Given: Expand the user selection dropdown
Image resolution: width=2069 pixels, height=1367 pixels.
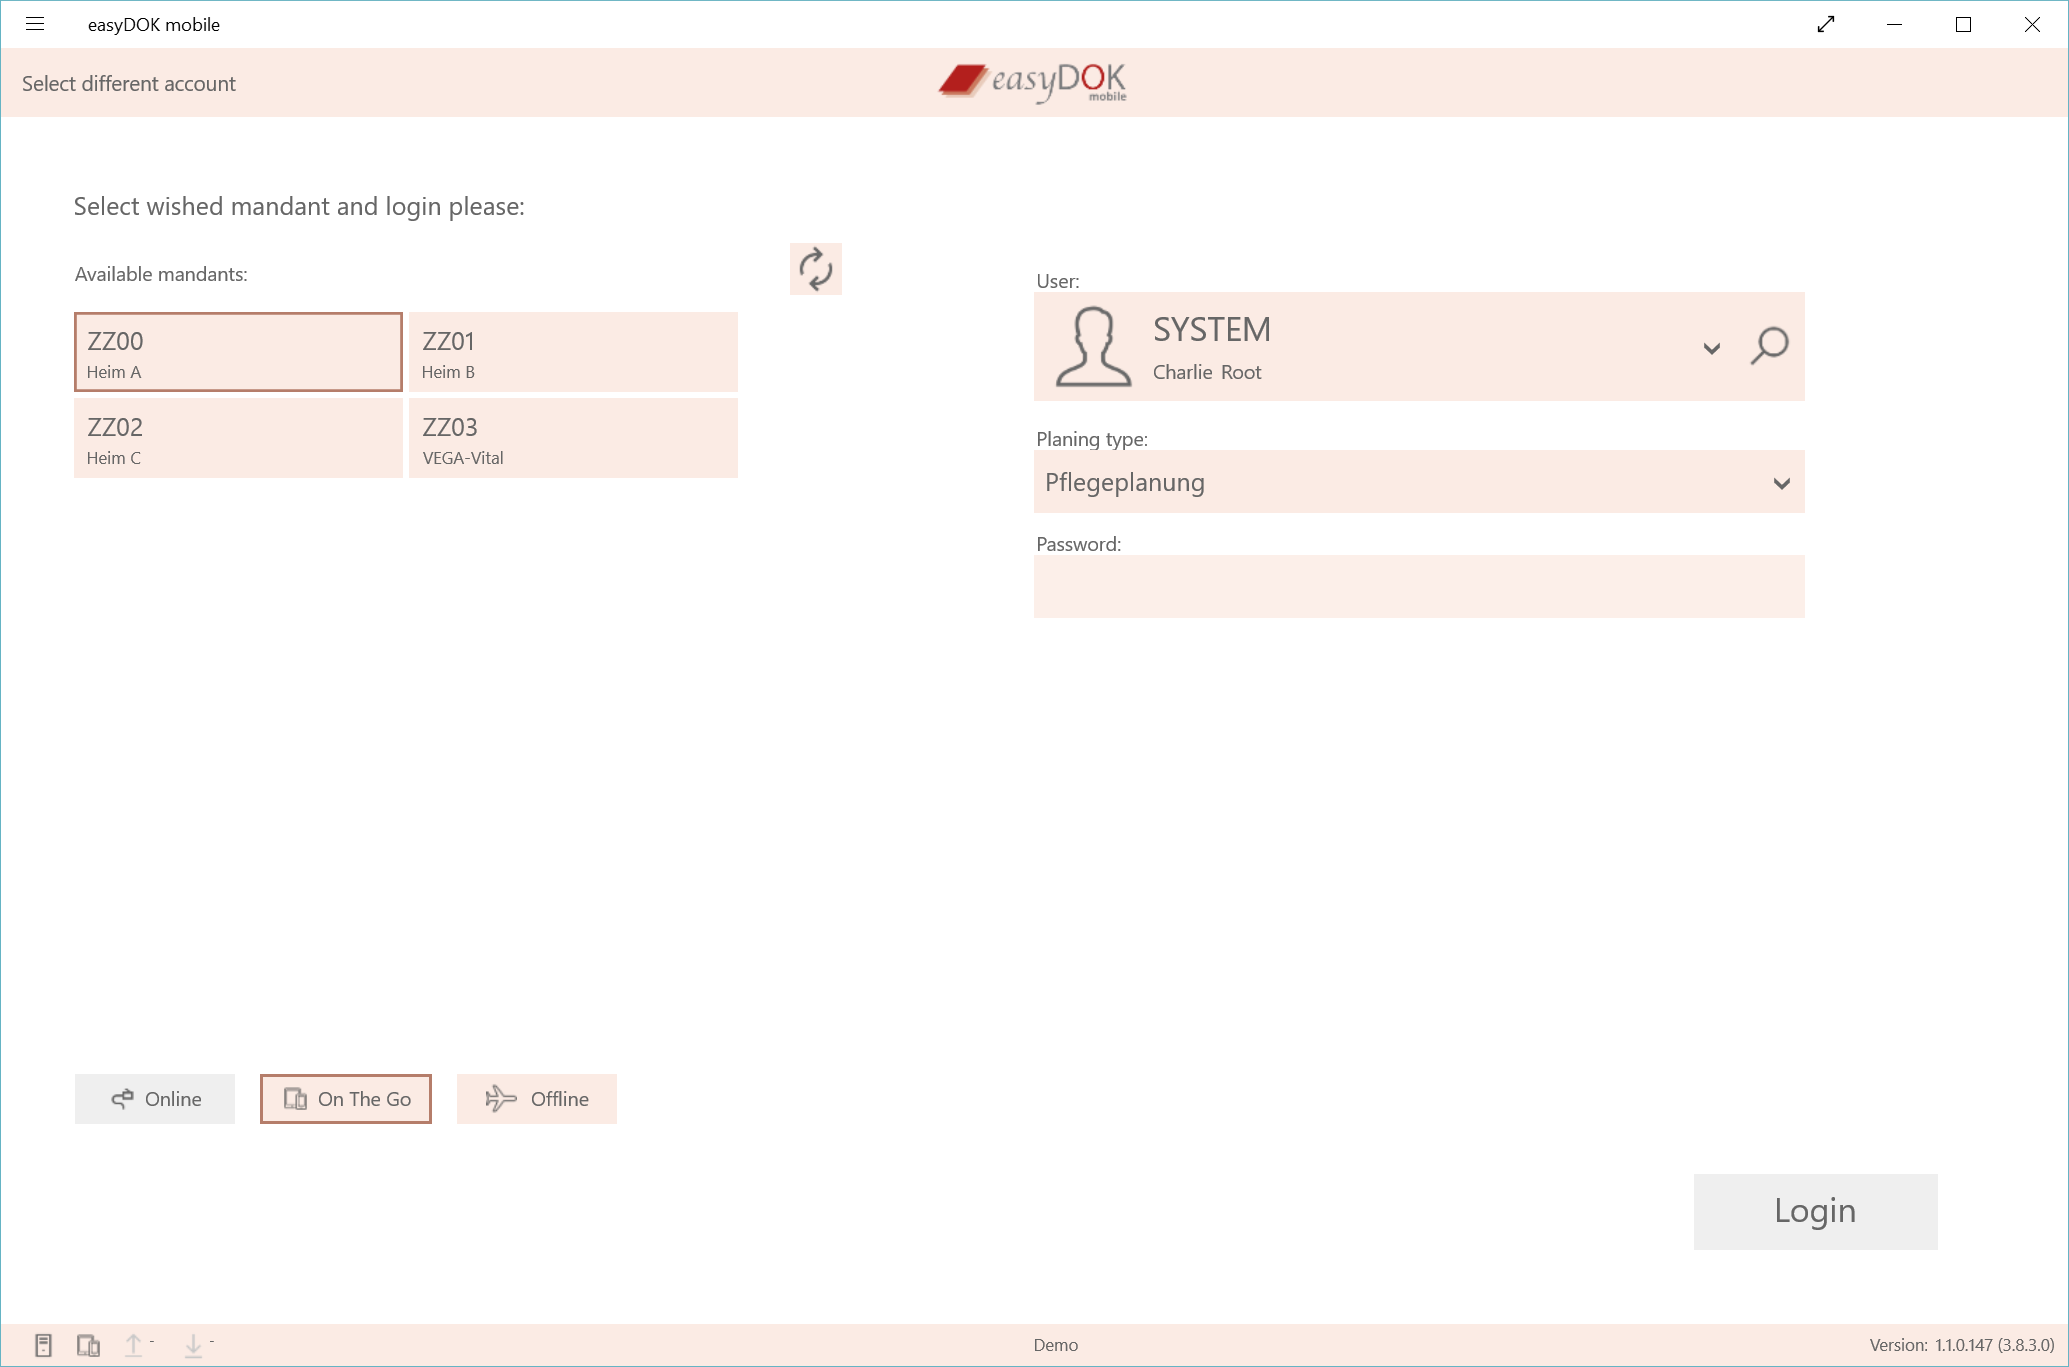Looking at the screenshot, I should pos(1711,349).
